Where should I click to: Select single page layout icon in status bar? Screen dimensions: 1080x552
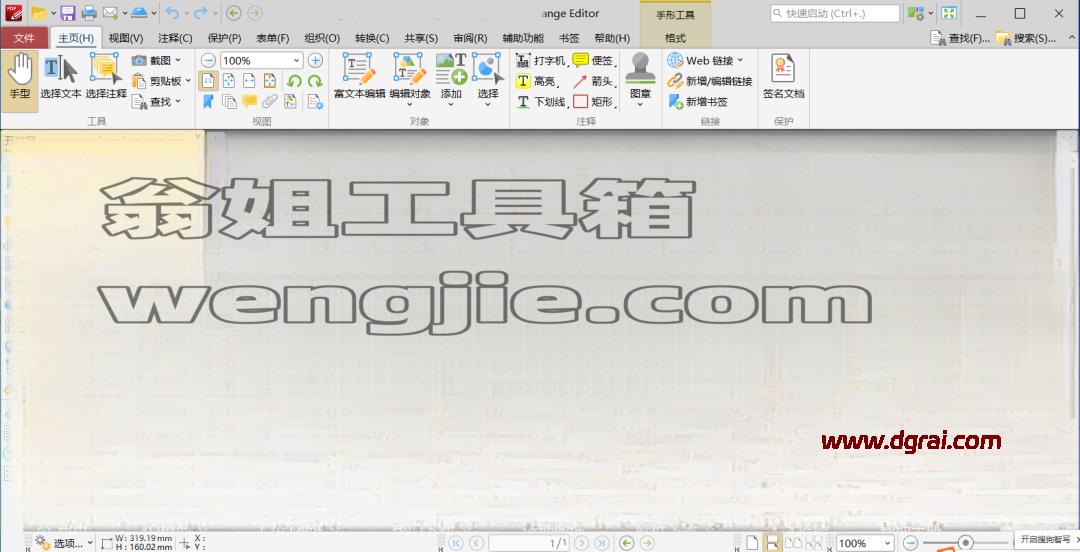[752, 543]
